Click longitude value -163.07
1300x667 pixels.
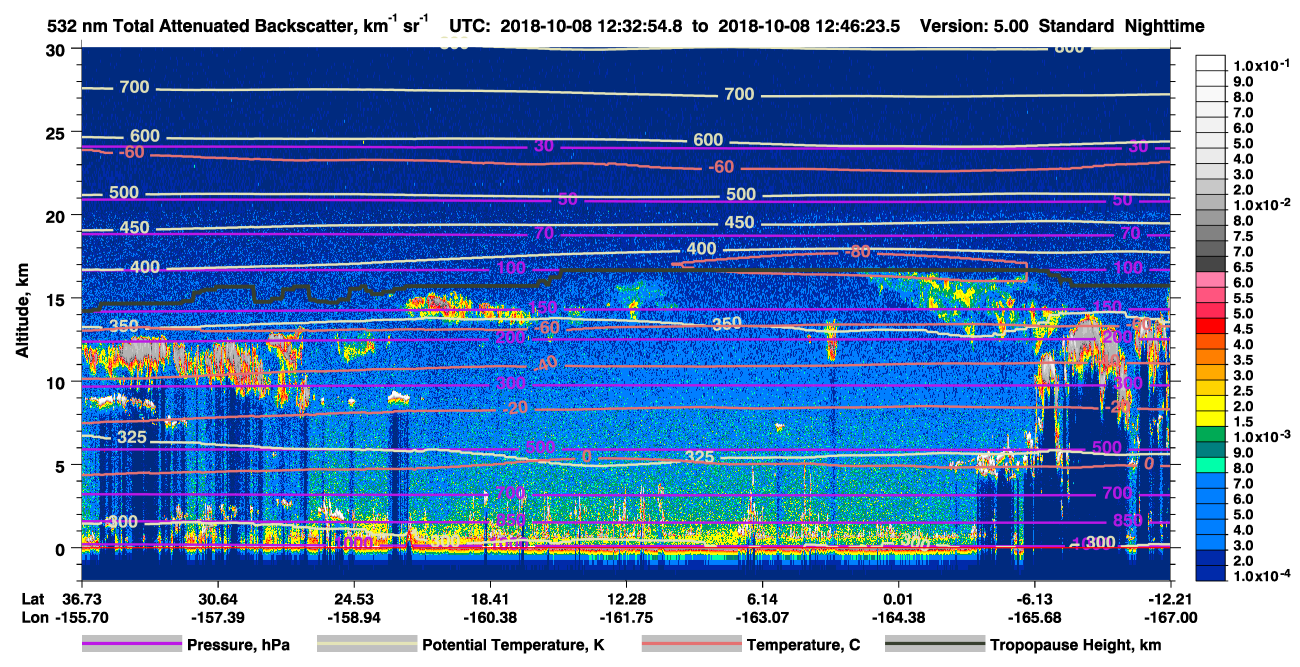(762, 616)
